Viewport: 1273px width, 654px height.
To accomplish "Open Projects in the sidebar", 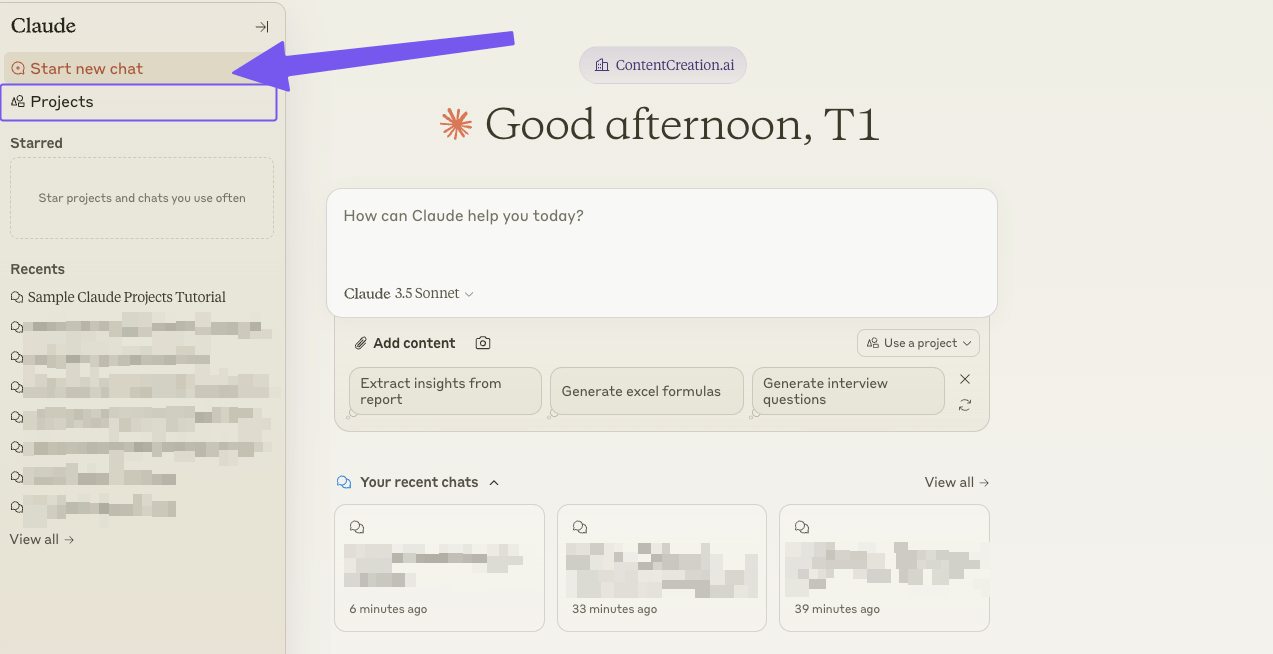I will 62,102.
